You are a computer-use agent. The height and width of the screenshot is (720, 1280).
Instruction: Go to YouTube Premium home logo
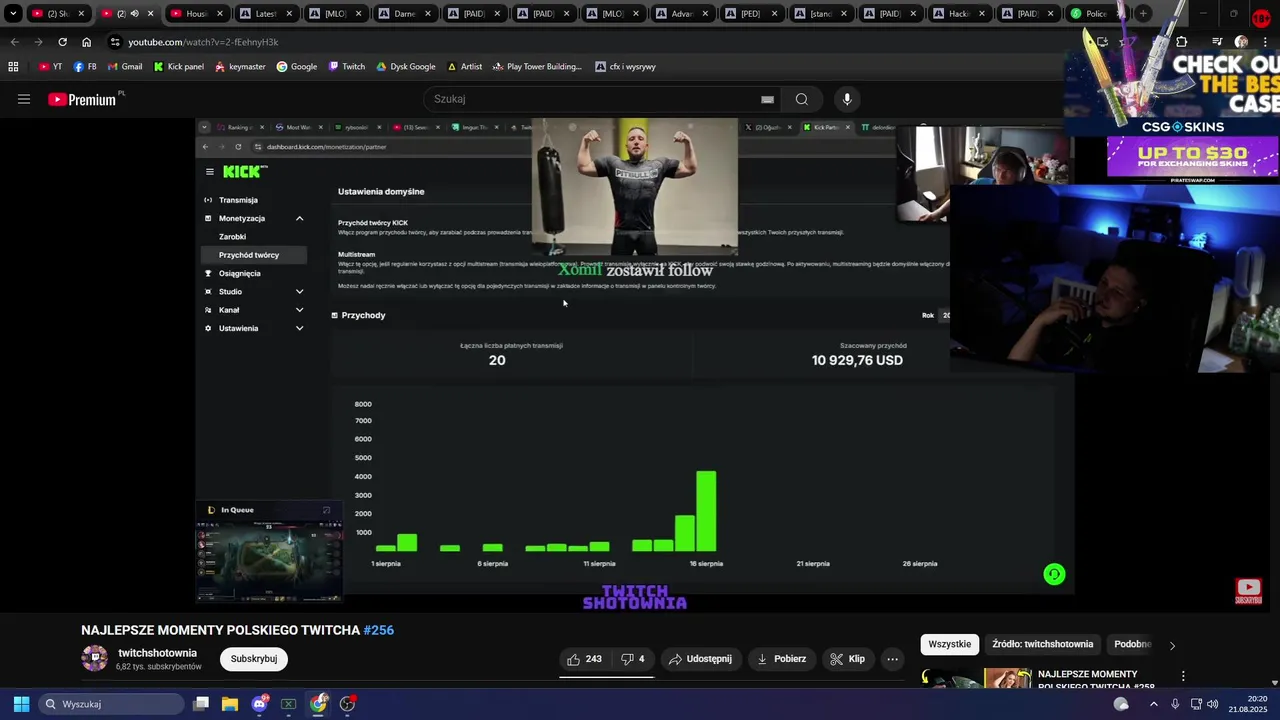(82, 99)
